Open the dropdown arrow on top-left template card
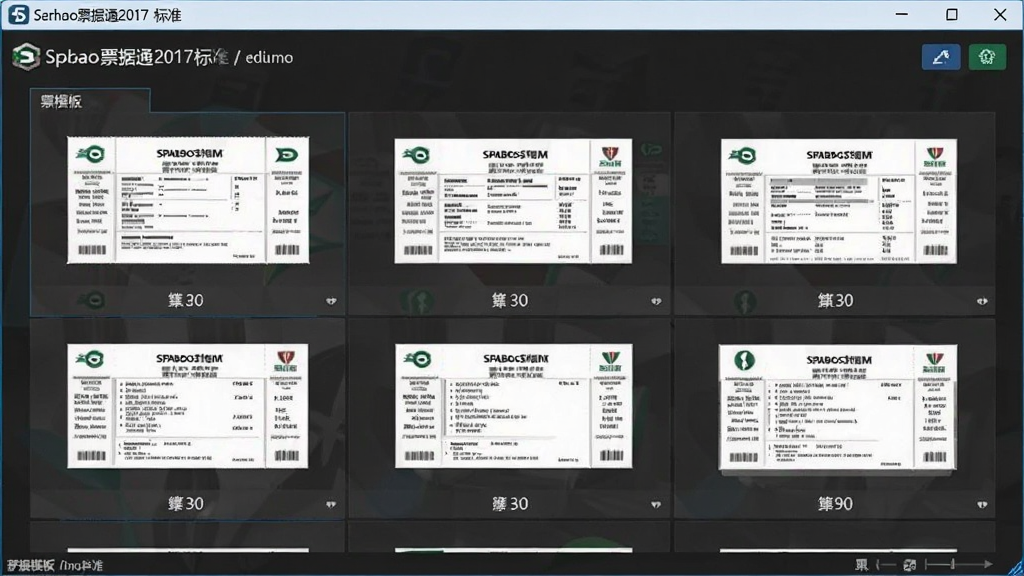1024x576 pixels. click(x=331, y=301)
